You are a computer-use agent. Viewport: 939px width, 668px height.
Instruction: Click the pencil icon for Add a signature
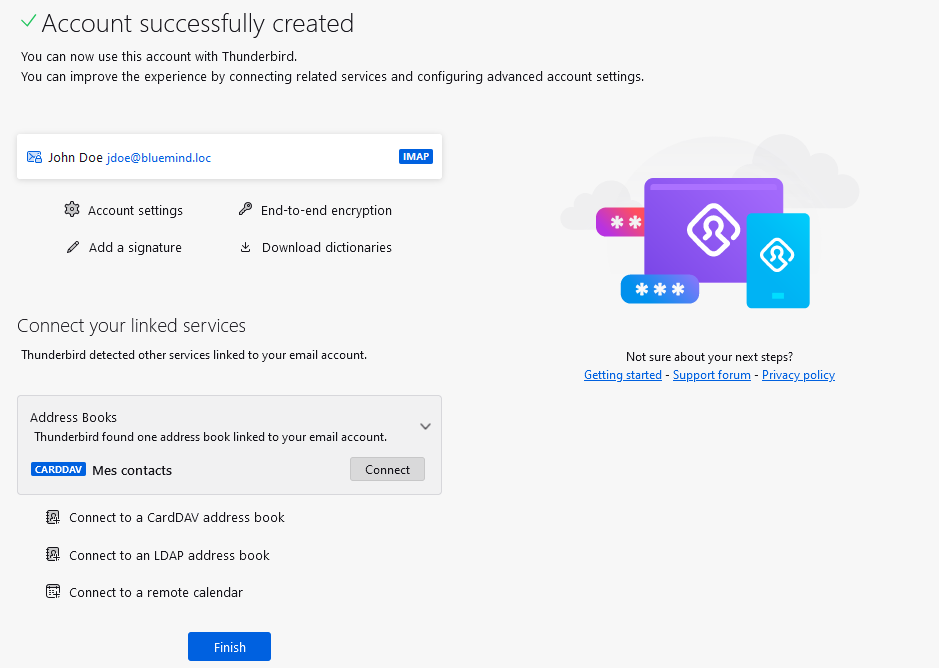point(72,247)
